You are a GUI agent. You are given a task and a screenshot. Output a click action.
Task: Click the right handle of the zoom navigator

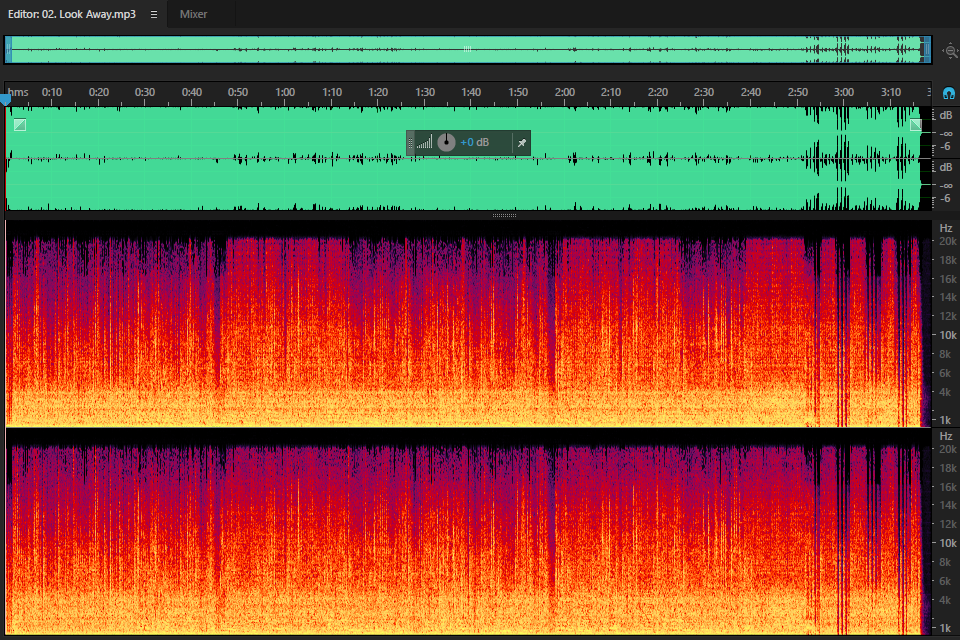(926, 50)
